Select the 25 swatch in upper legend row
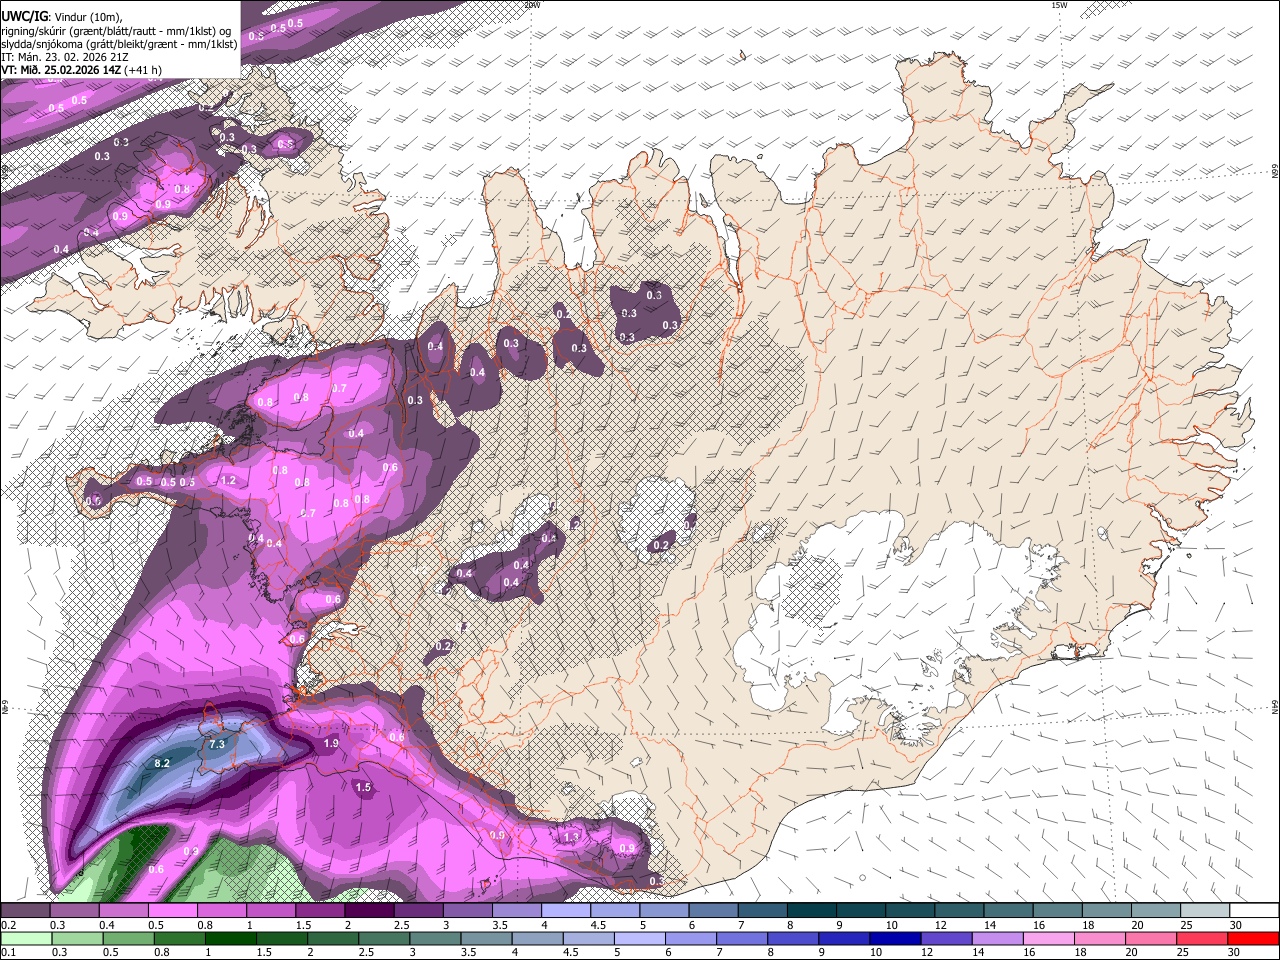 point(1205,911)
